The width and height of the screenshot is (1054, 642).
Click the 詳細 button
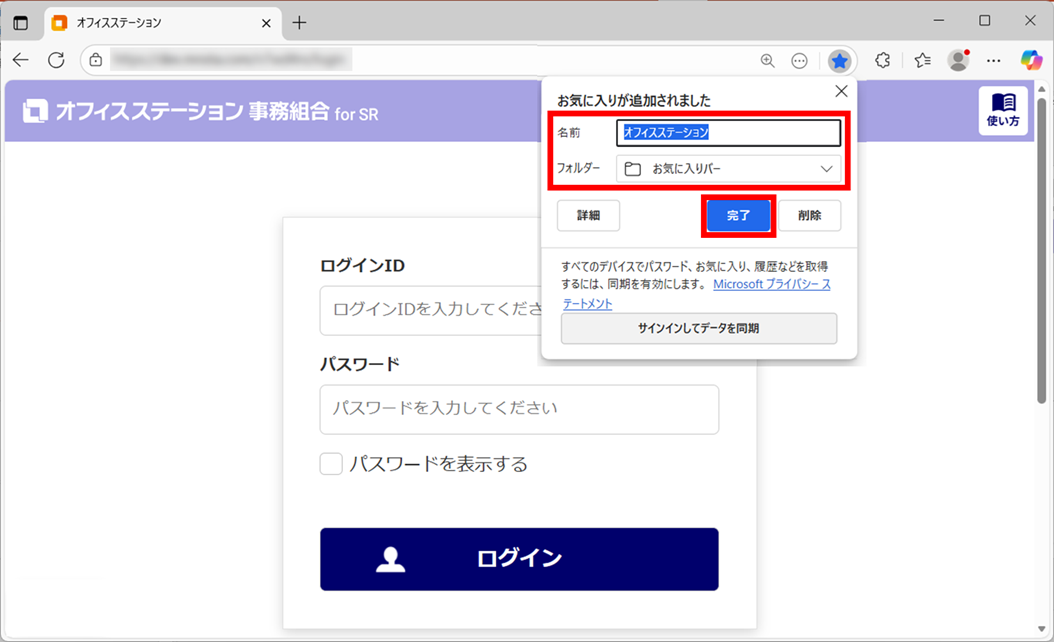(588, 216)
